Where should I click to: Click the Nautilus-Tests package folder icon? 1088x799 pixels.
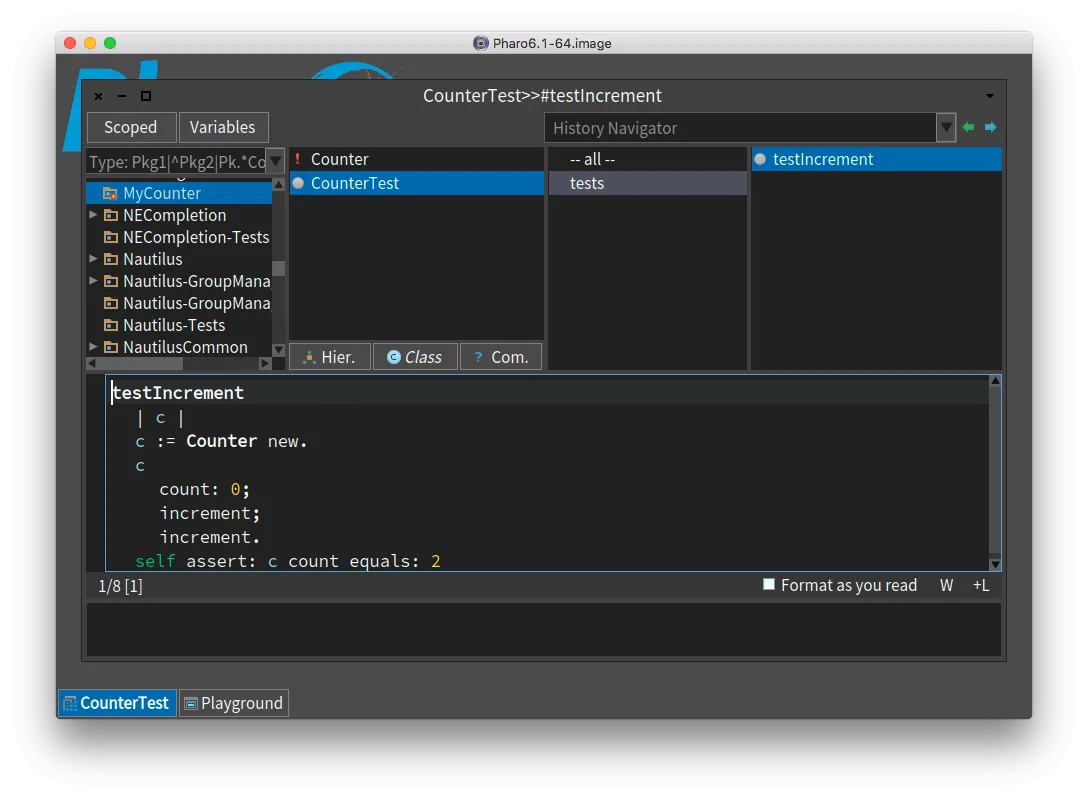tap(110, 325)
